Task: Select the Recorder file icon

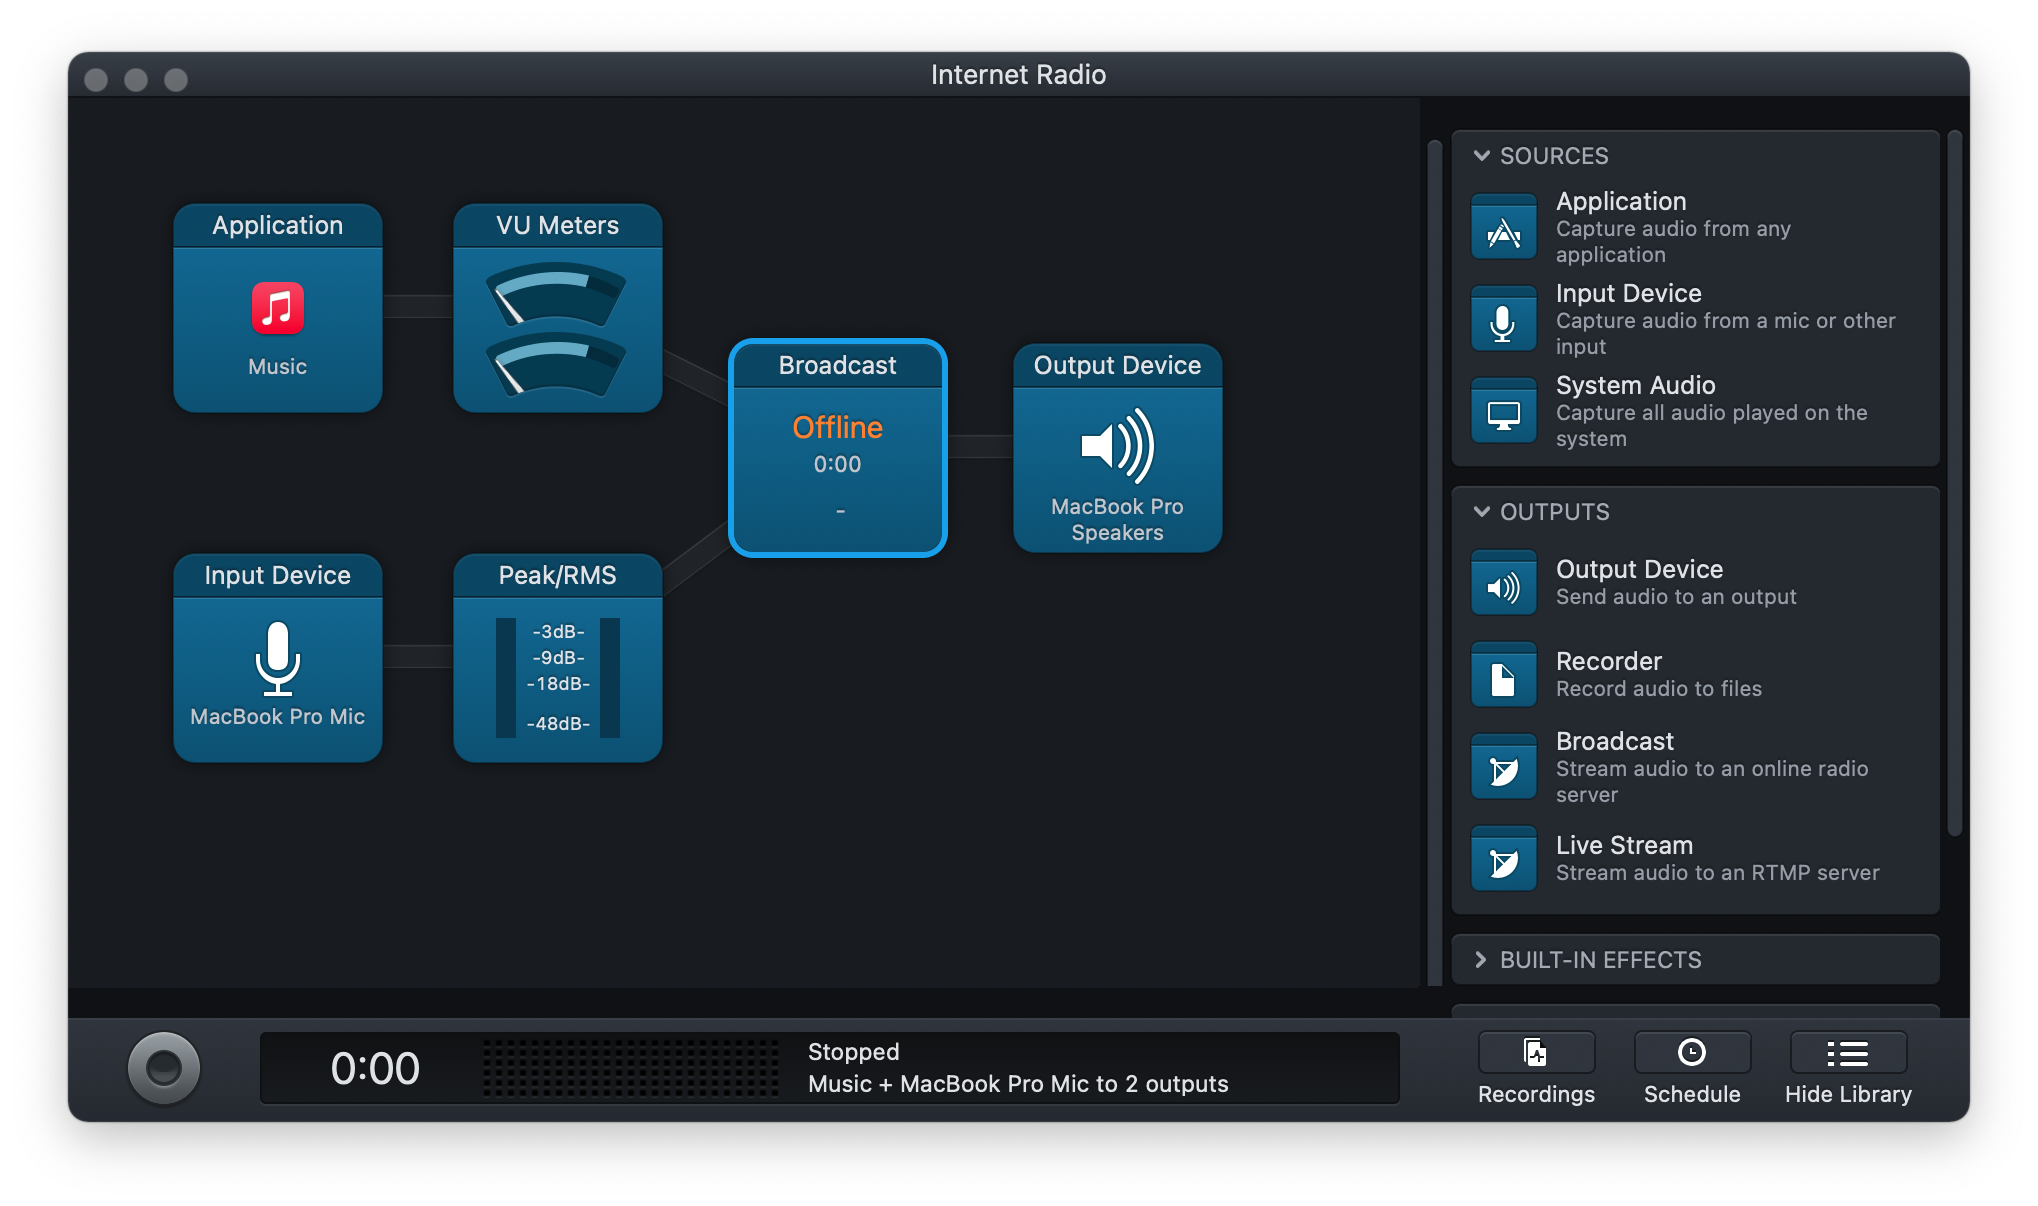Action: pyautogui.click(x=1503, y=675)
